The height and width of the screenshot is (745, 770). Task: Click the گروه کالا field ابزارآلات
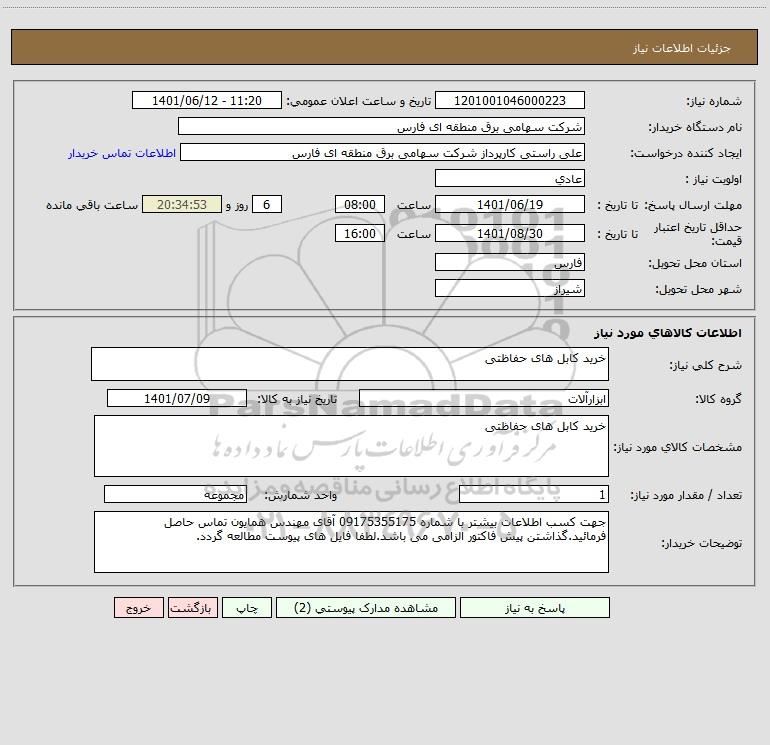coord(484,398)
